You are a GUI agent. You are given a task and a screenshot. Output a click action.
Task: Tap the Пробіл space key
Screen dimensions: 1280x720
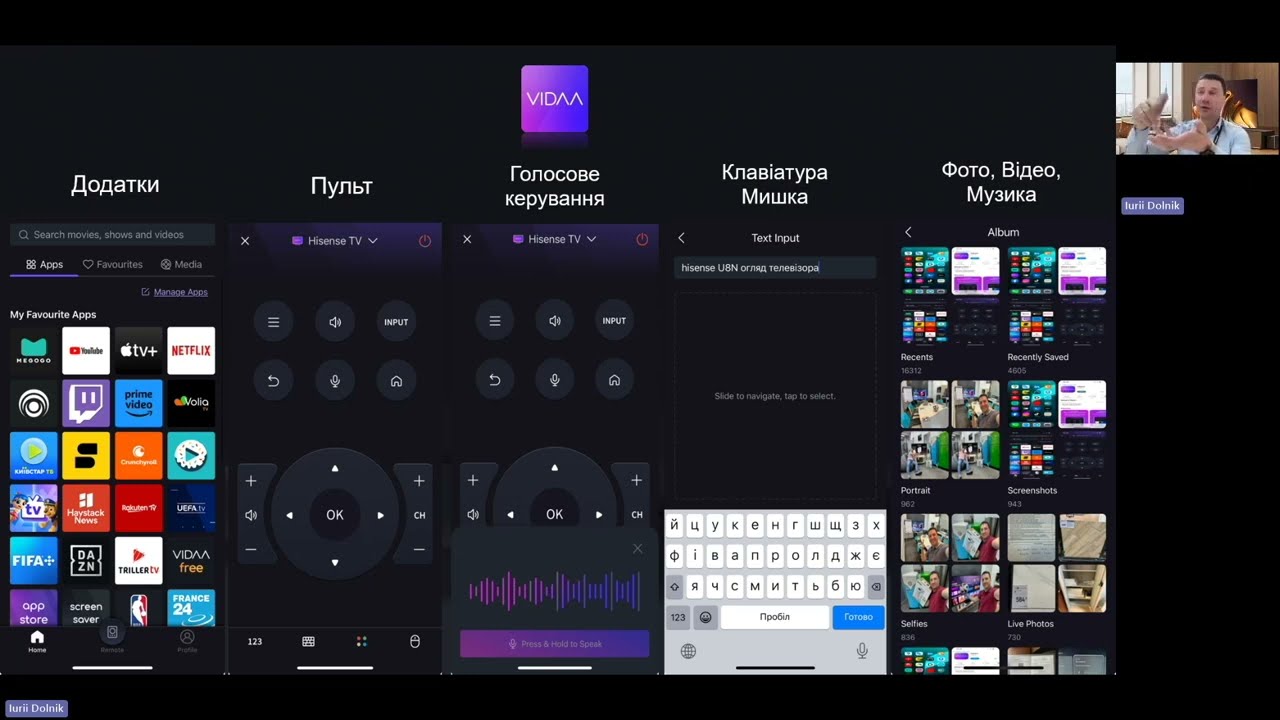pos(775,617)
